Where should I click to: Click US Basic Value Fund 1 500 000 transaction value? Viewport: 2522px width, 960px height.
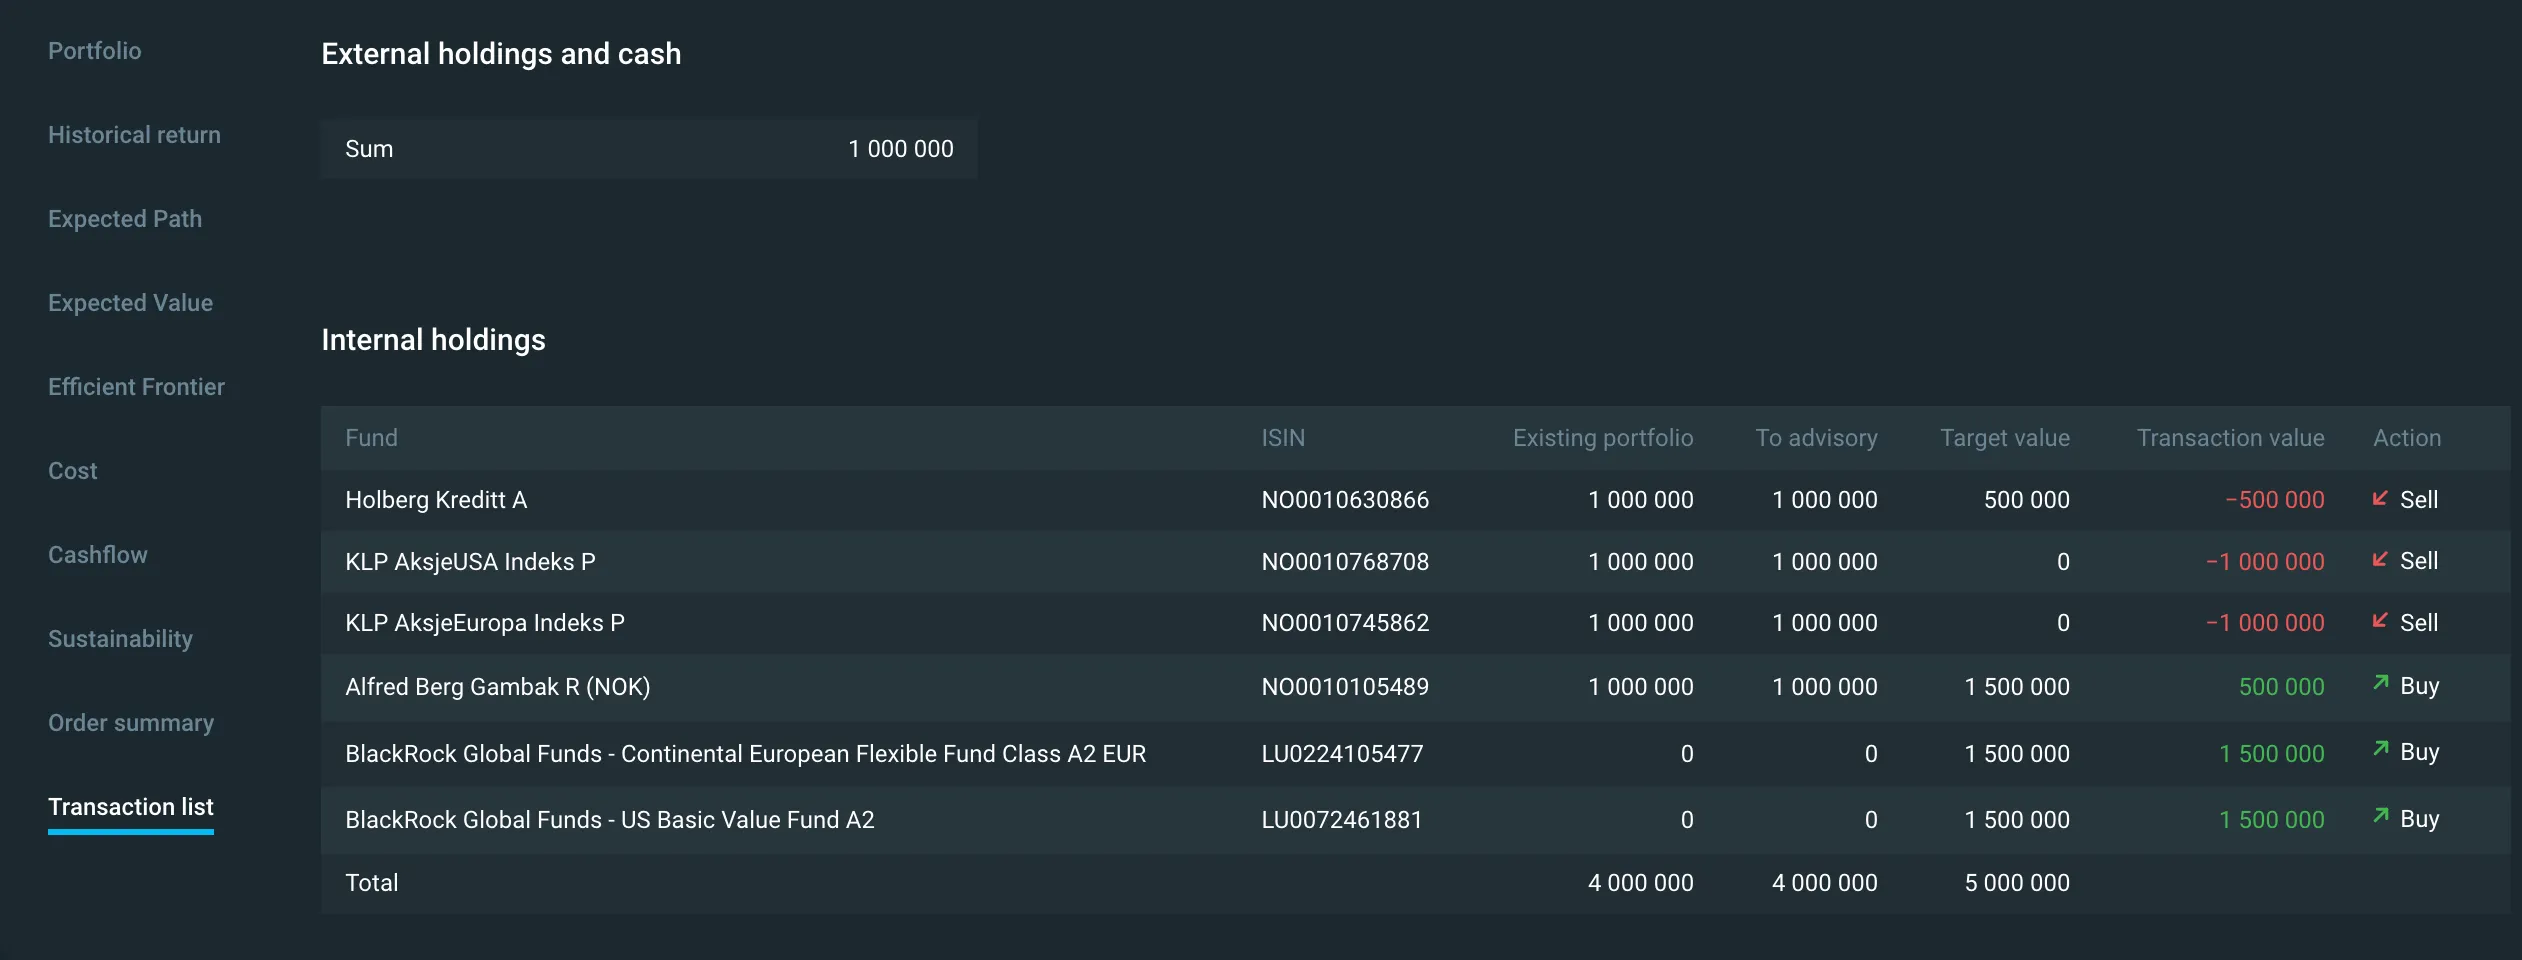coord(2272,820)
